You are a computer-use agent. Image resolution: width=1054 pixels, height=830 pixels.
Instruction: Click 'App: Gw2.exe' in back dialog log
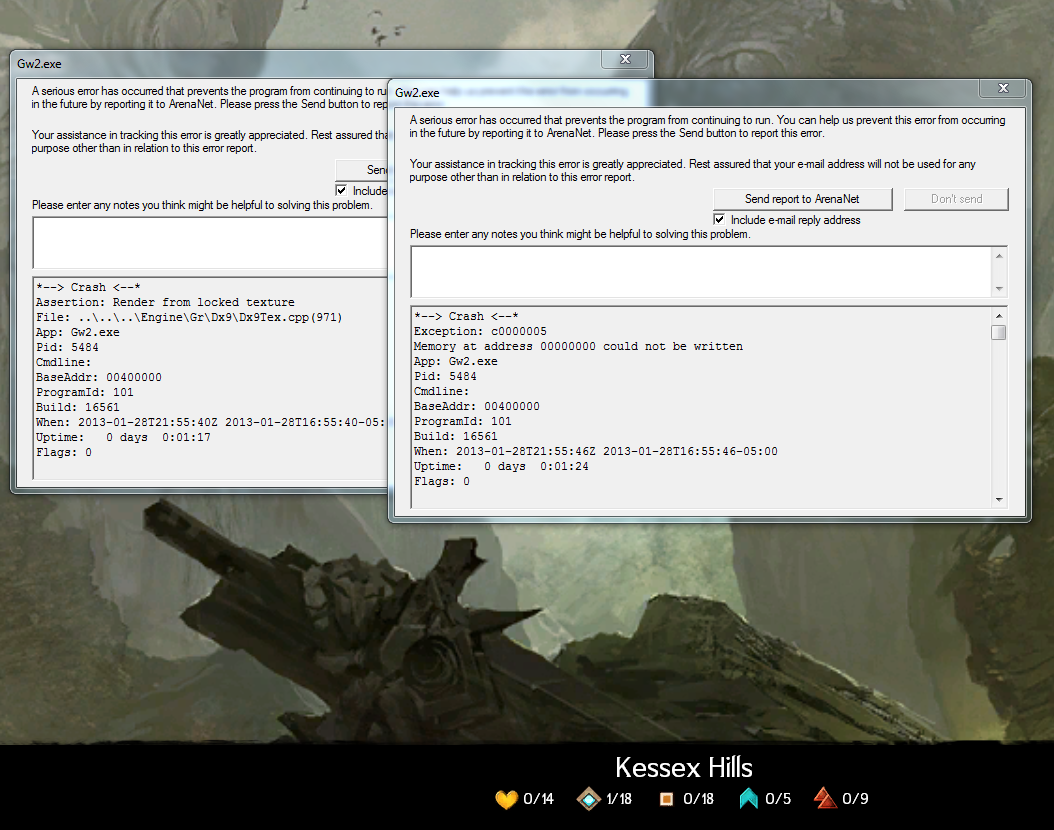pyautogui.click(x=77, y=333)
